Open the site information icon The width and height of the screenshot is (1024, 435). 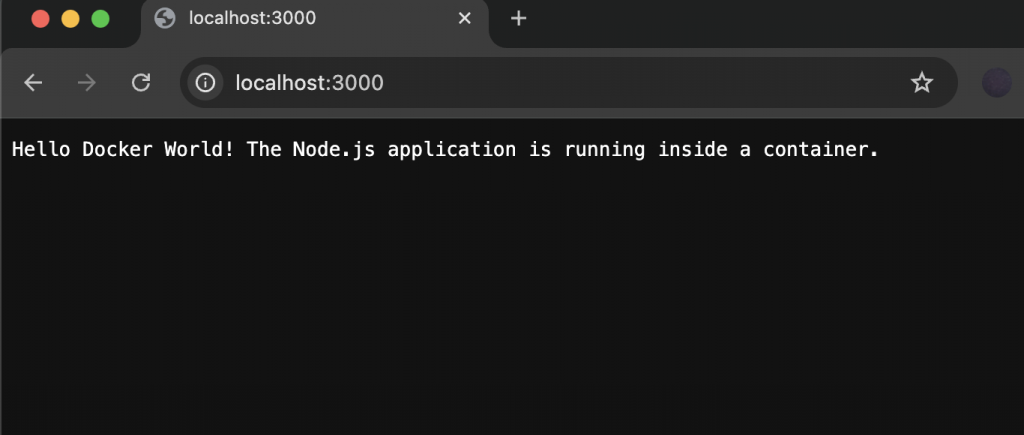click(205, 83)
